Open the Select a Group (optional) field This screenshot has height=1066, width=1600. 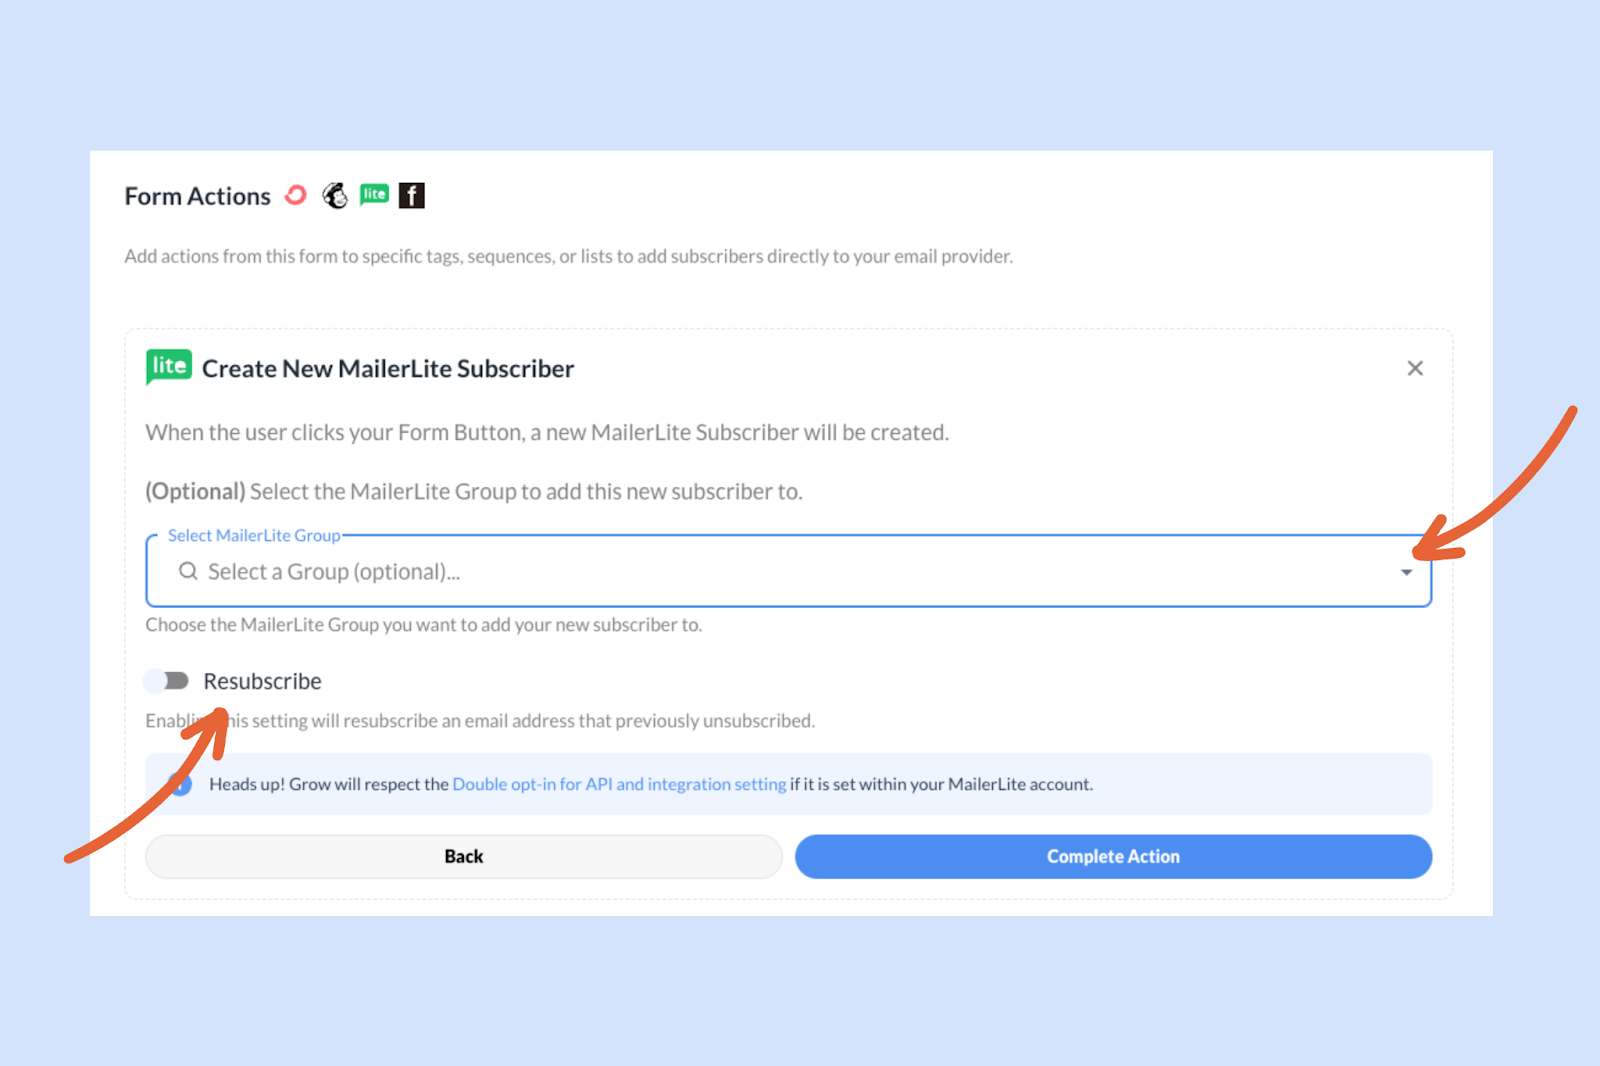click(788, 571)
